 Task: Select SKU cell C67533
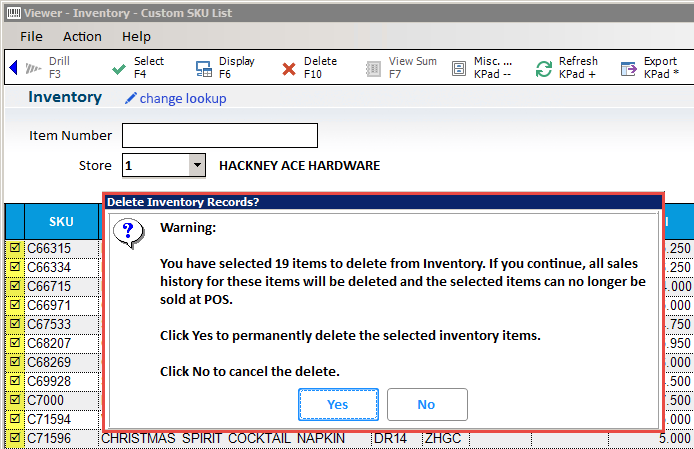[62, 325]
